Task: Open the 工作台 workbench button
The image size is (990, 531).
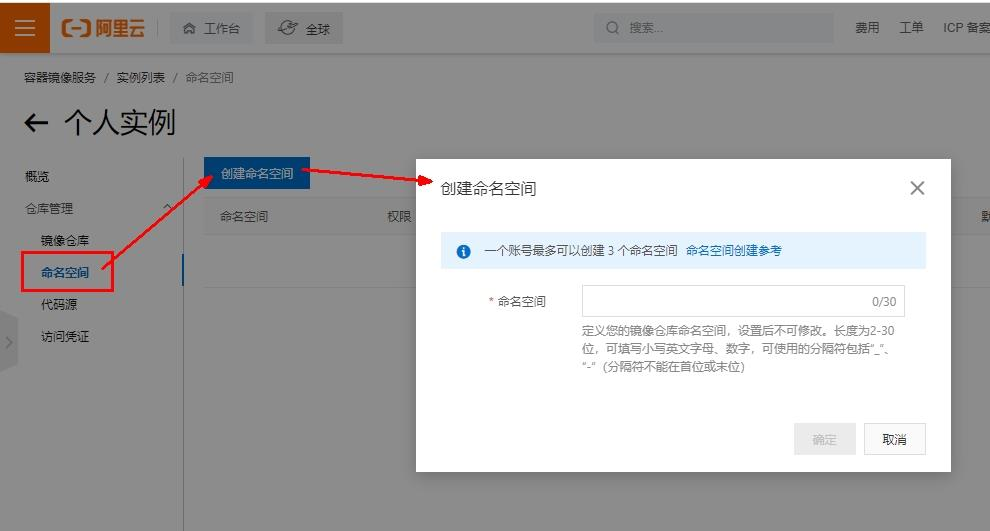Action: tap(211, 28)
